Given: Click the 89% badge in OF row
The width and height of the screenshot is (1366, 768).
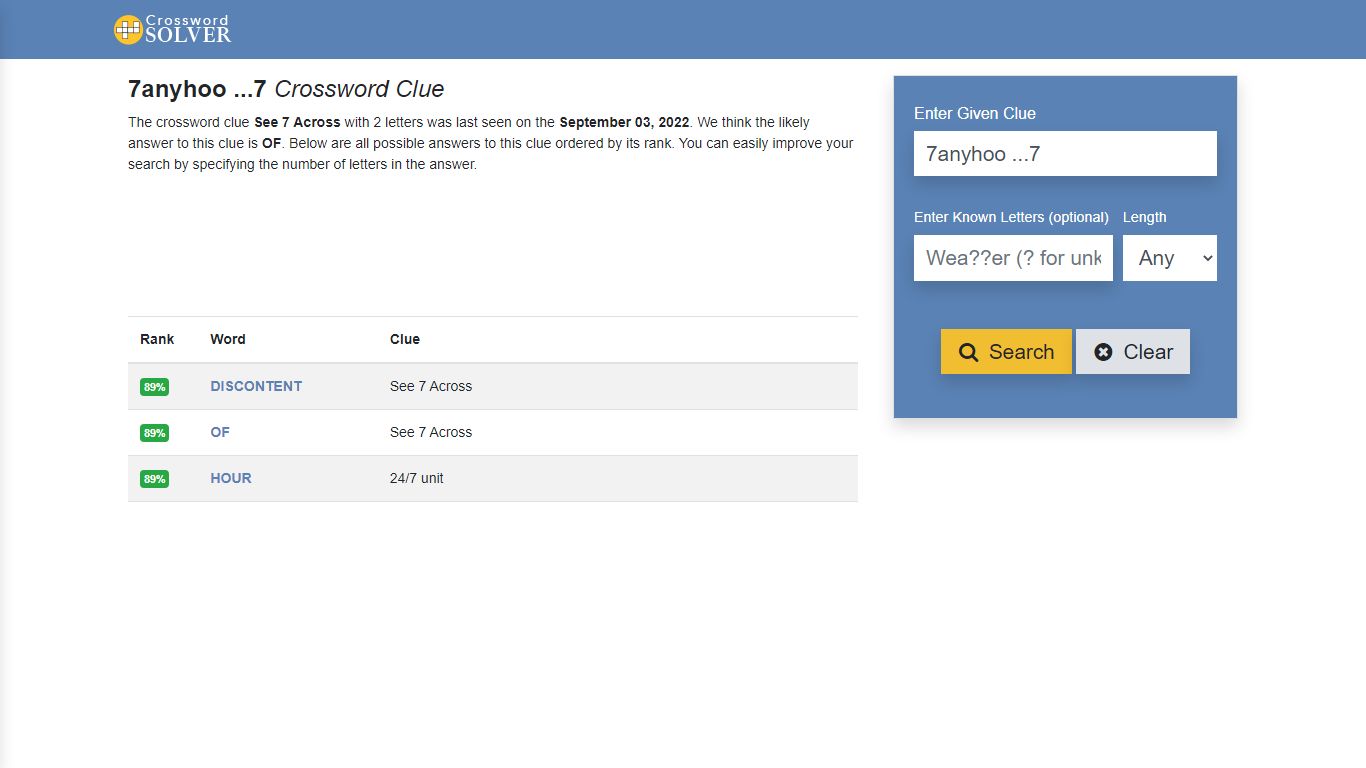Looking at the screenshot, I should [154, 433].
